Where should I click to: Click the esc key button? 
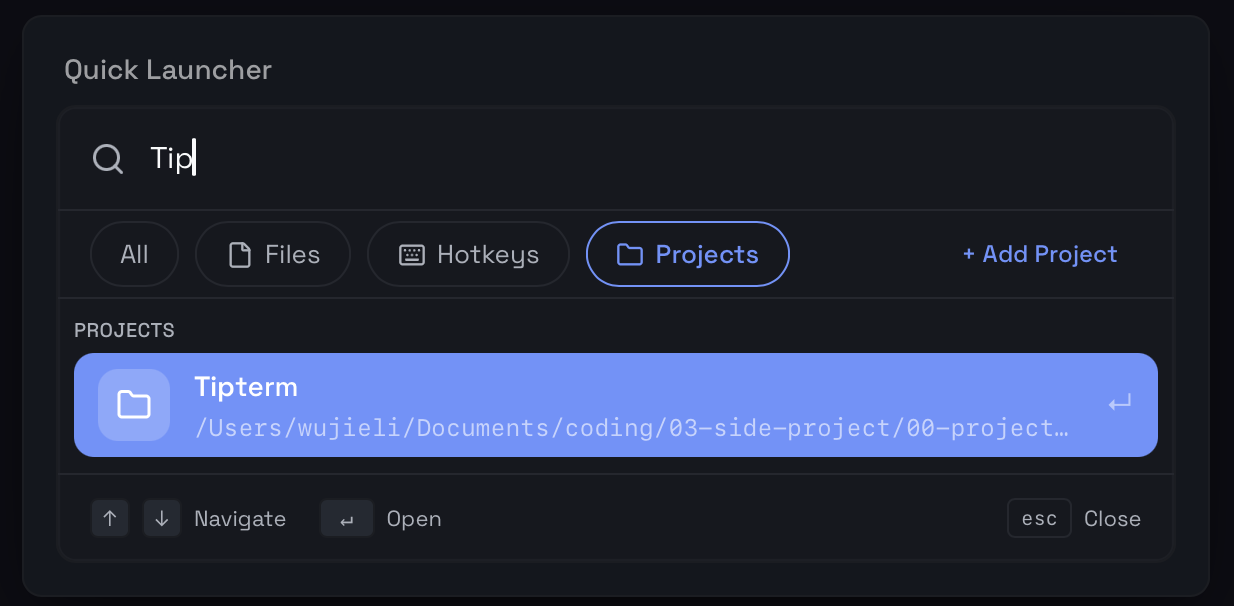1039,518
